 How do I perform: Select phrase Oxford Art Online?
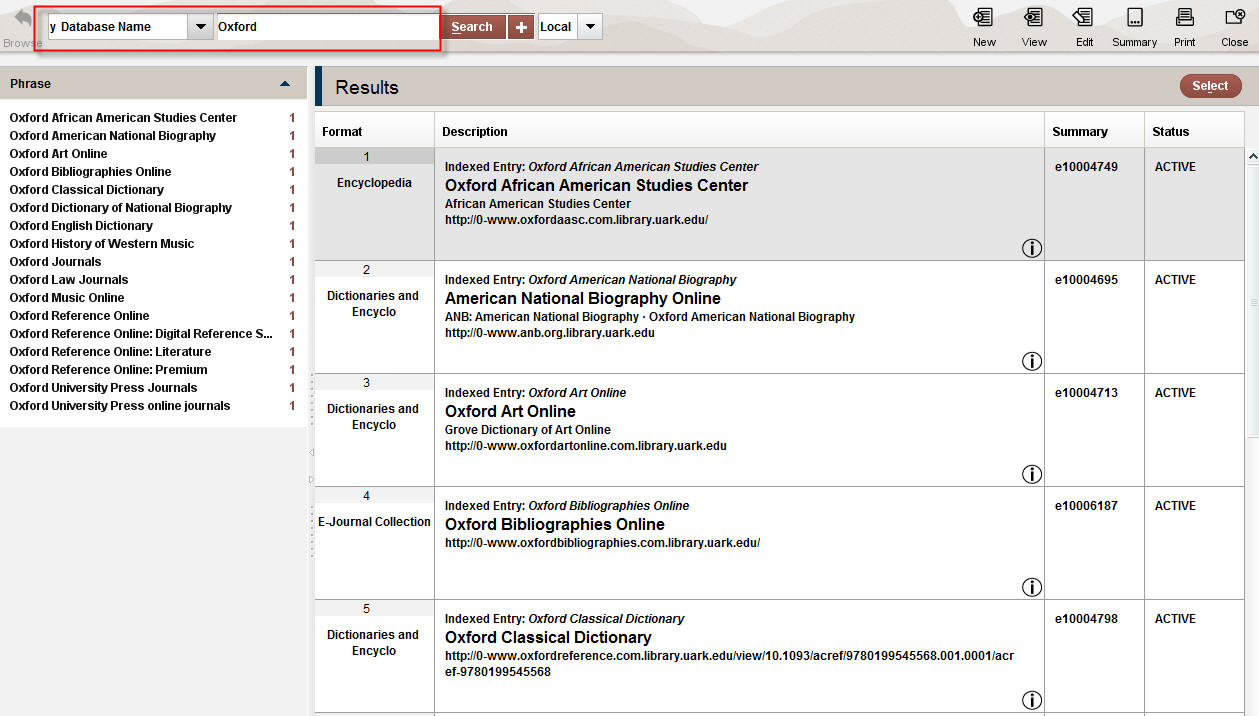[x=58, y=154]
